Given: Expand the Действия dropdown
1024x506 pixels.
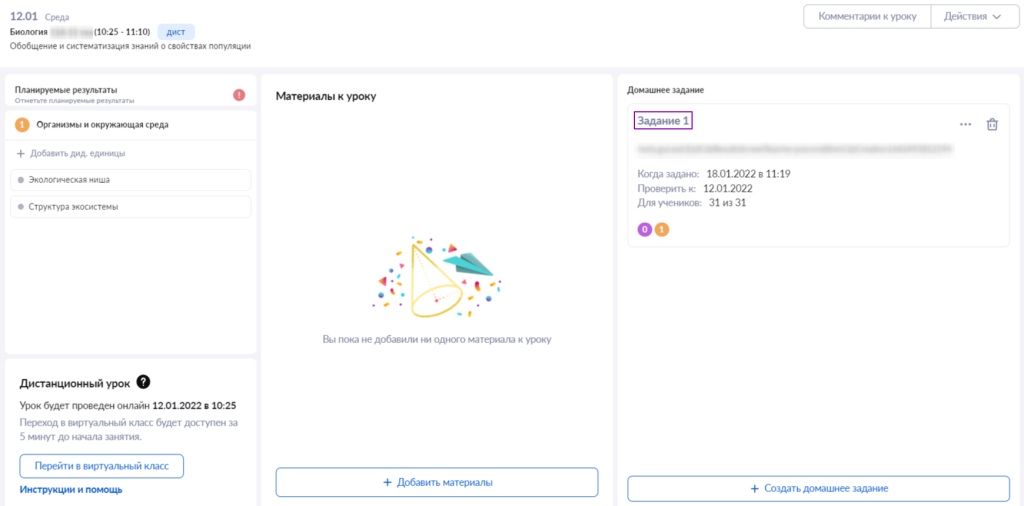Looking at the screenshot, I should [972, 17].
